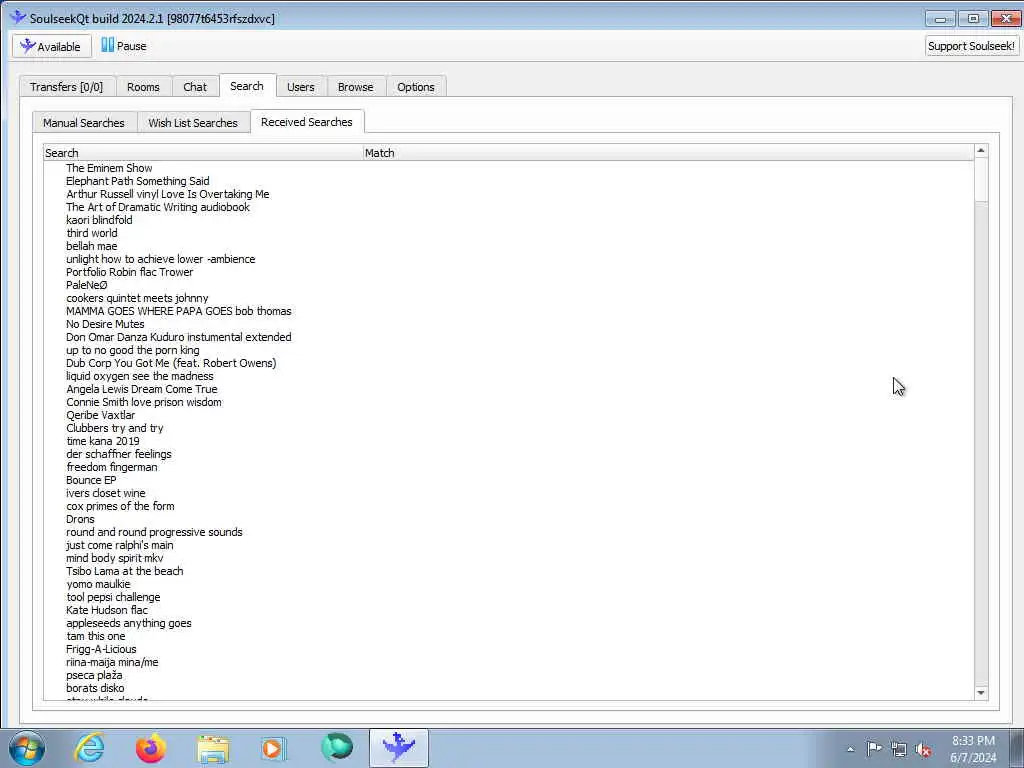Click the Pause button
The height and width of the screenshot is (768, 1024).
click(123, 46)
